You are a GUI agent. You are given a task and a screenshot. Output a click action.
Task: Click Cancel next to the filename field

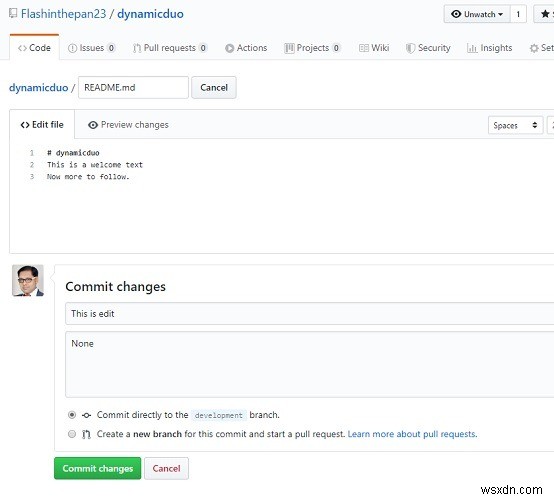[214, 88]
